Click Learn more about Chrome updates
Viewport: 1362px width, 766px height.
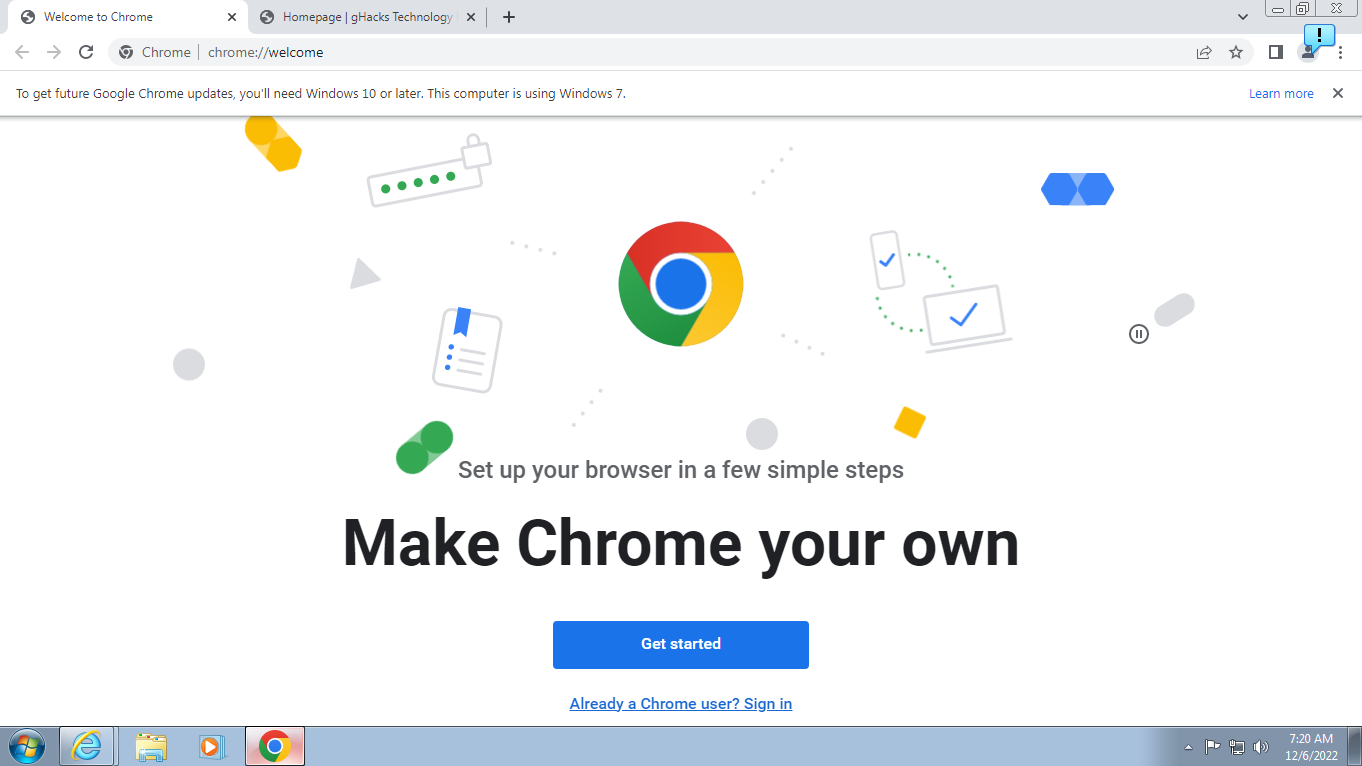click(x=1281, y=93)
